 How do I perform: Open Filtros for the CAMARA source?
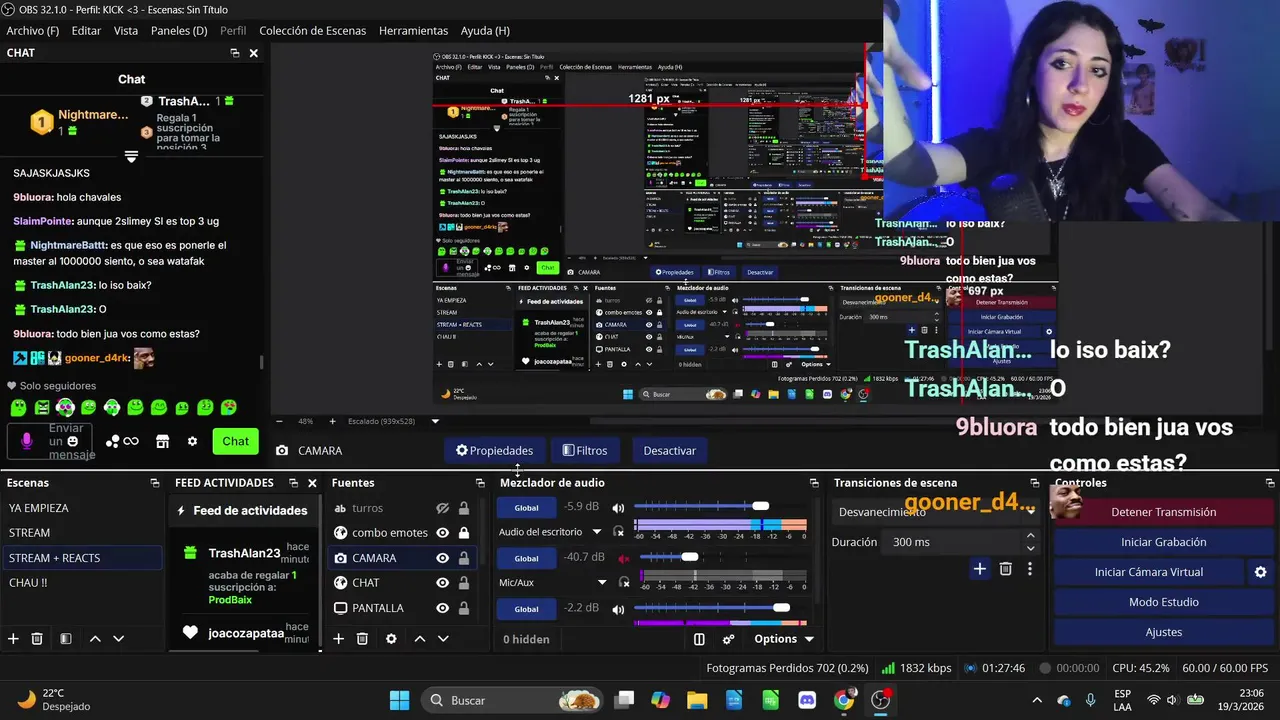585,451
